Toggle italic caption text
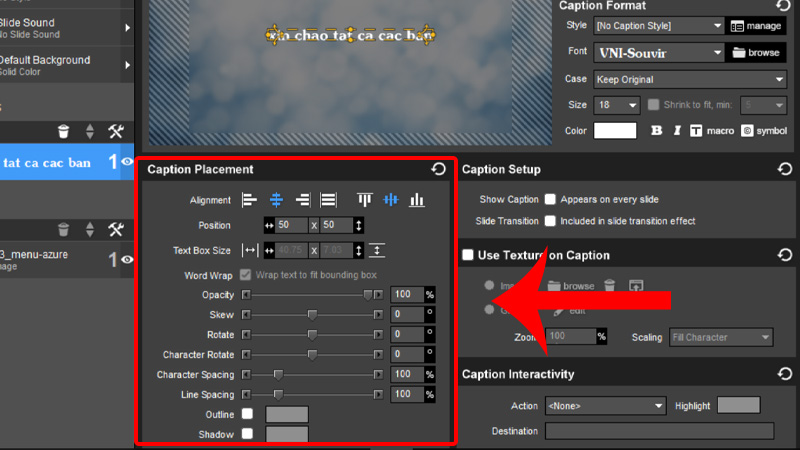The image size is (800, 450). (677, 131)
